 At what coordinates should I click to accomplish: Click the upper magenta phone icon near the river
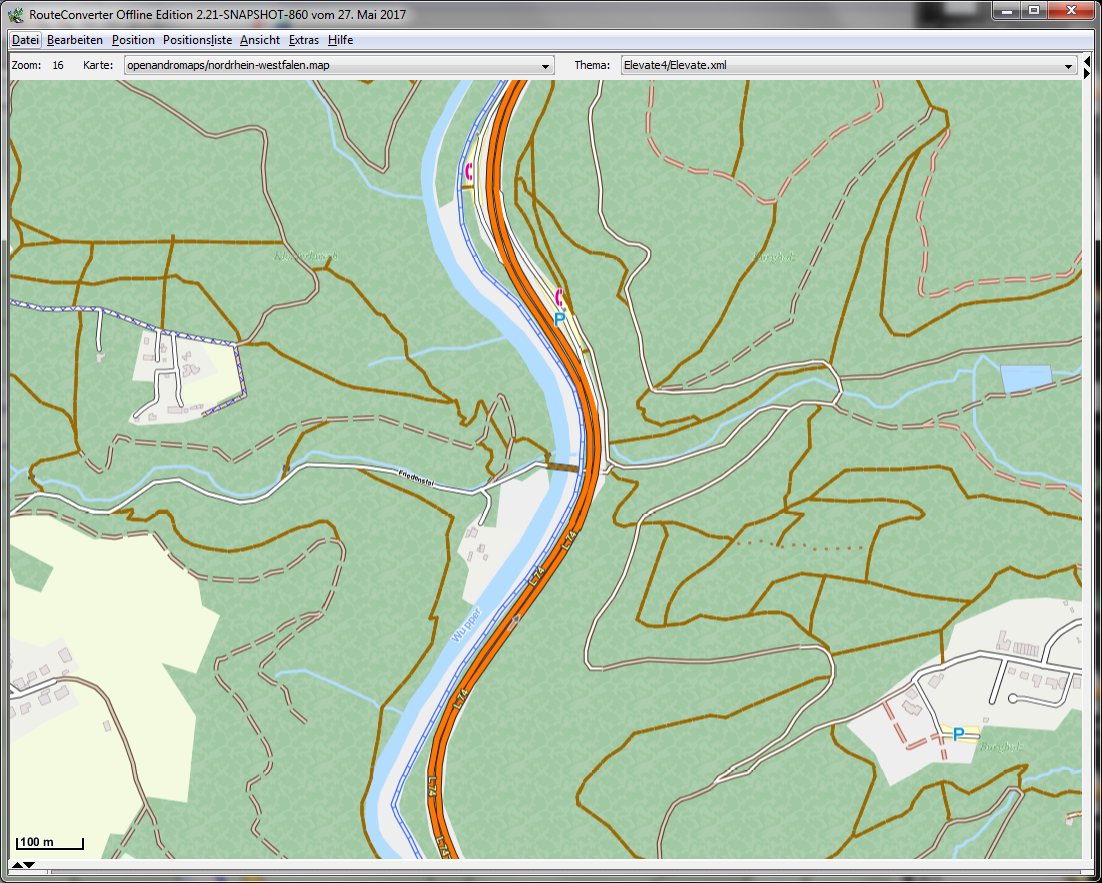[x=469, y=171]
